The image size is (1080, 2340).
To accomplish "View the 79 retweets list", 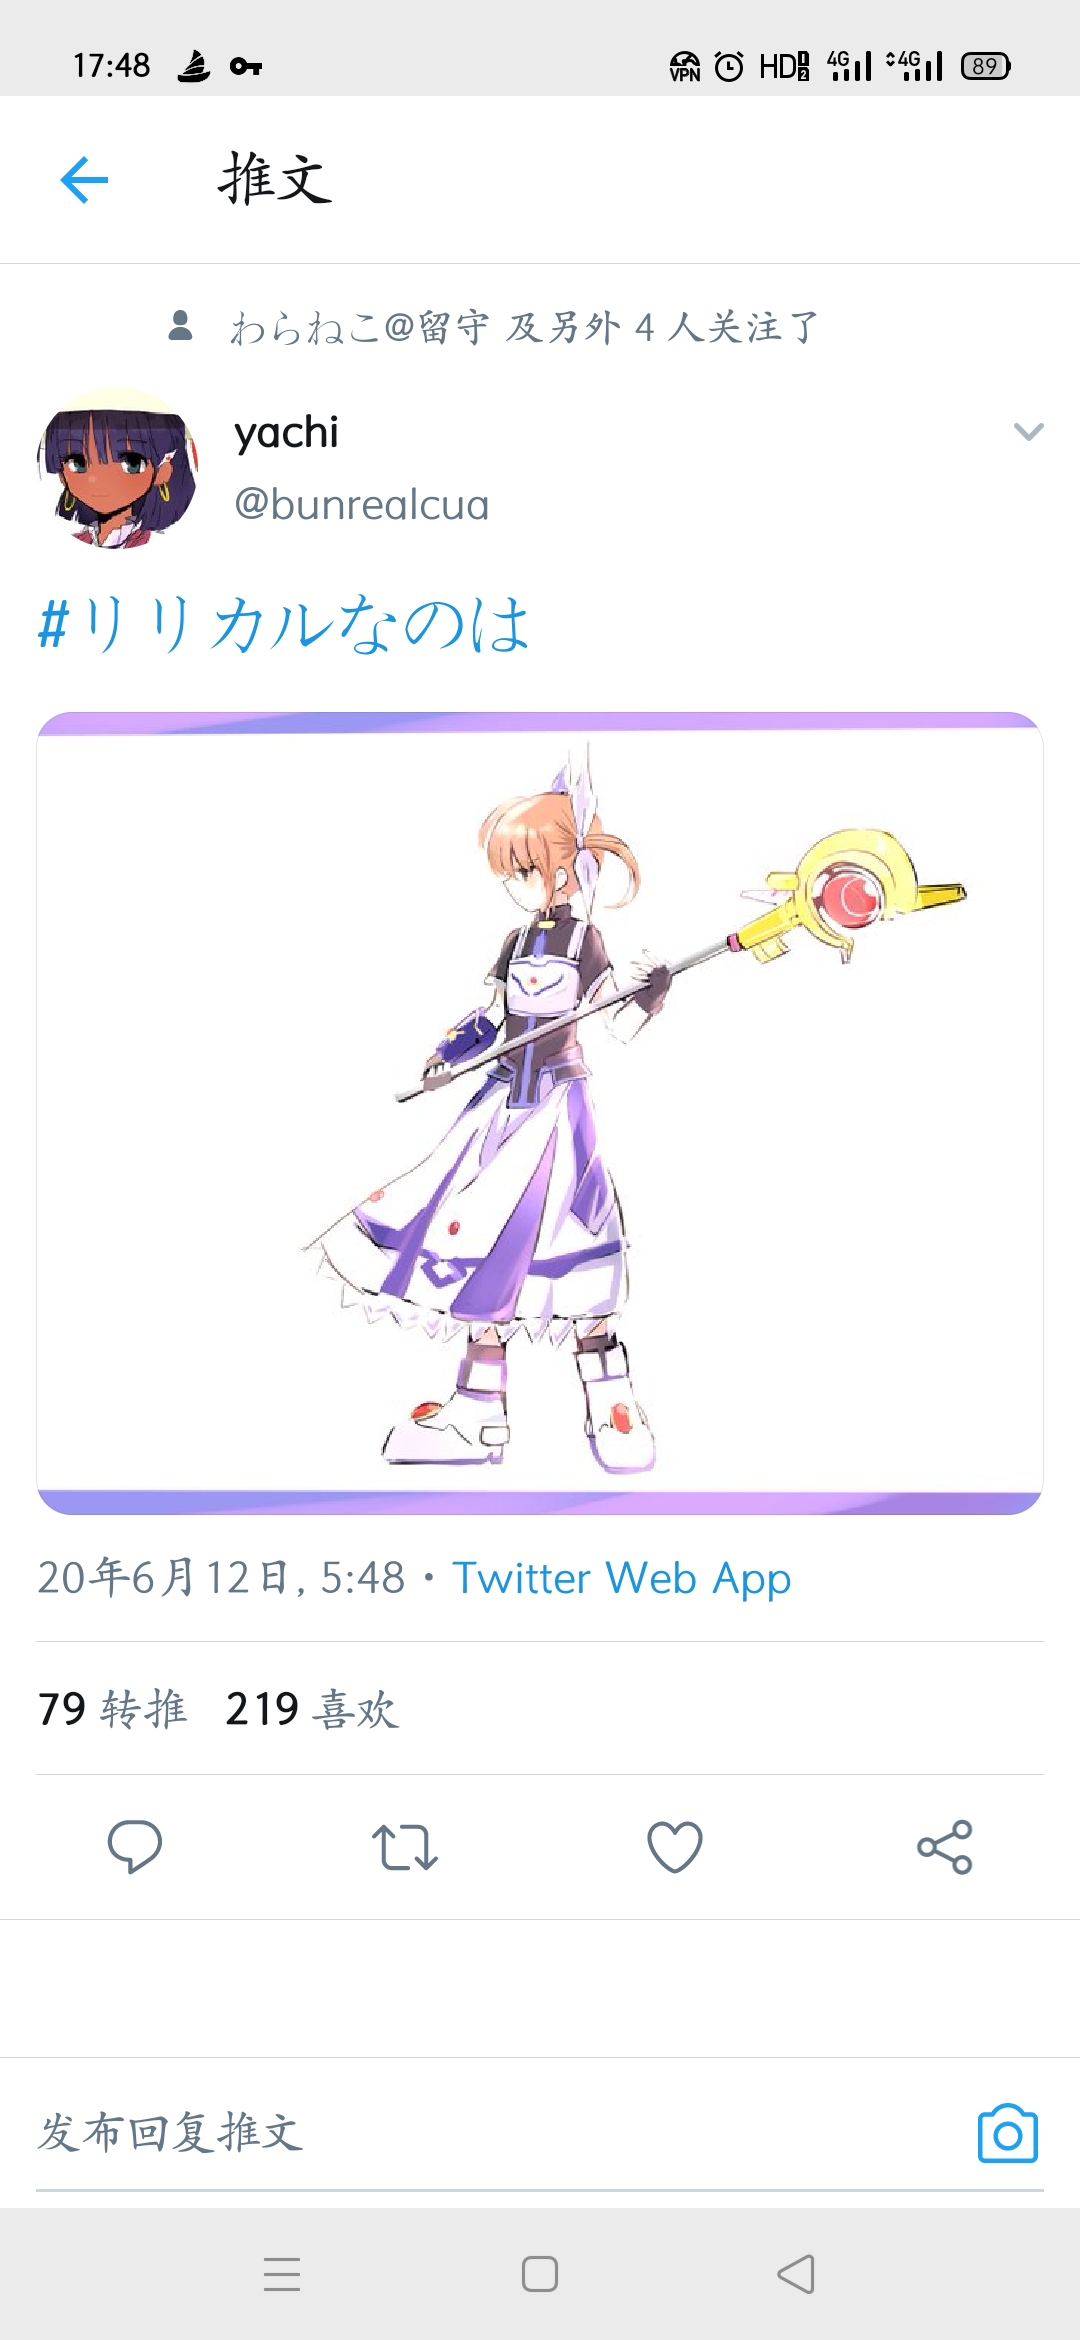I will 112,1709.
